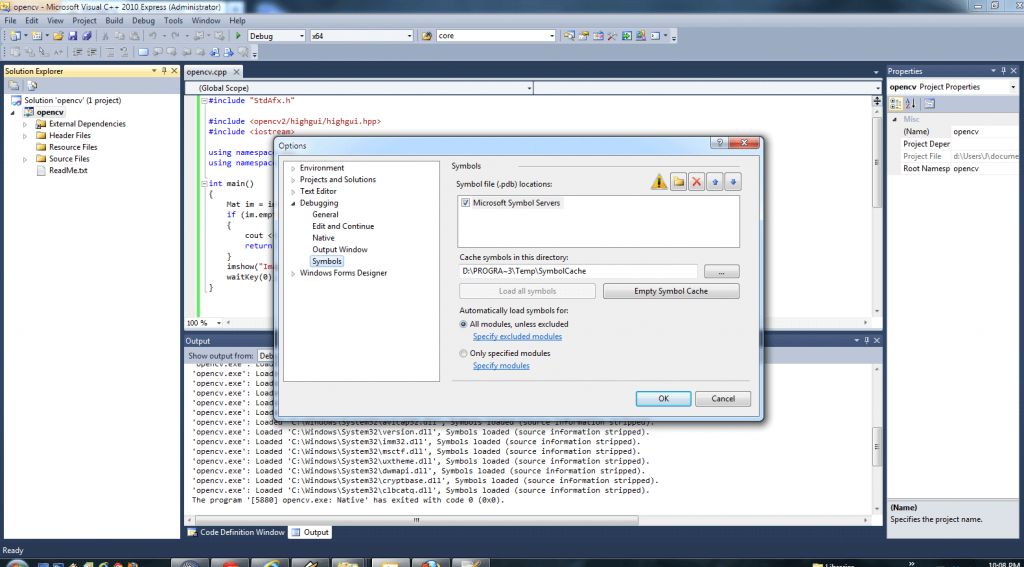
Task: Pin the Solution Explorer panel
Action: pos(164,71)
